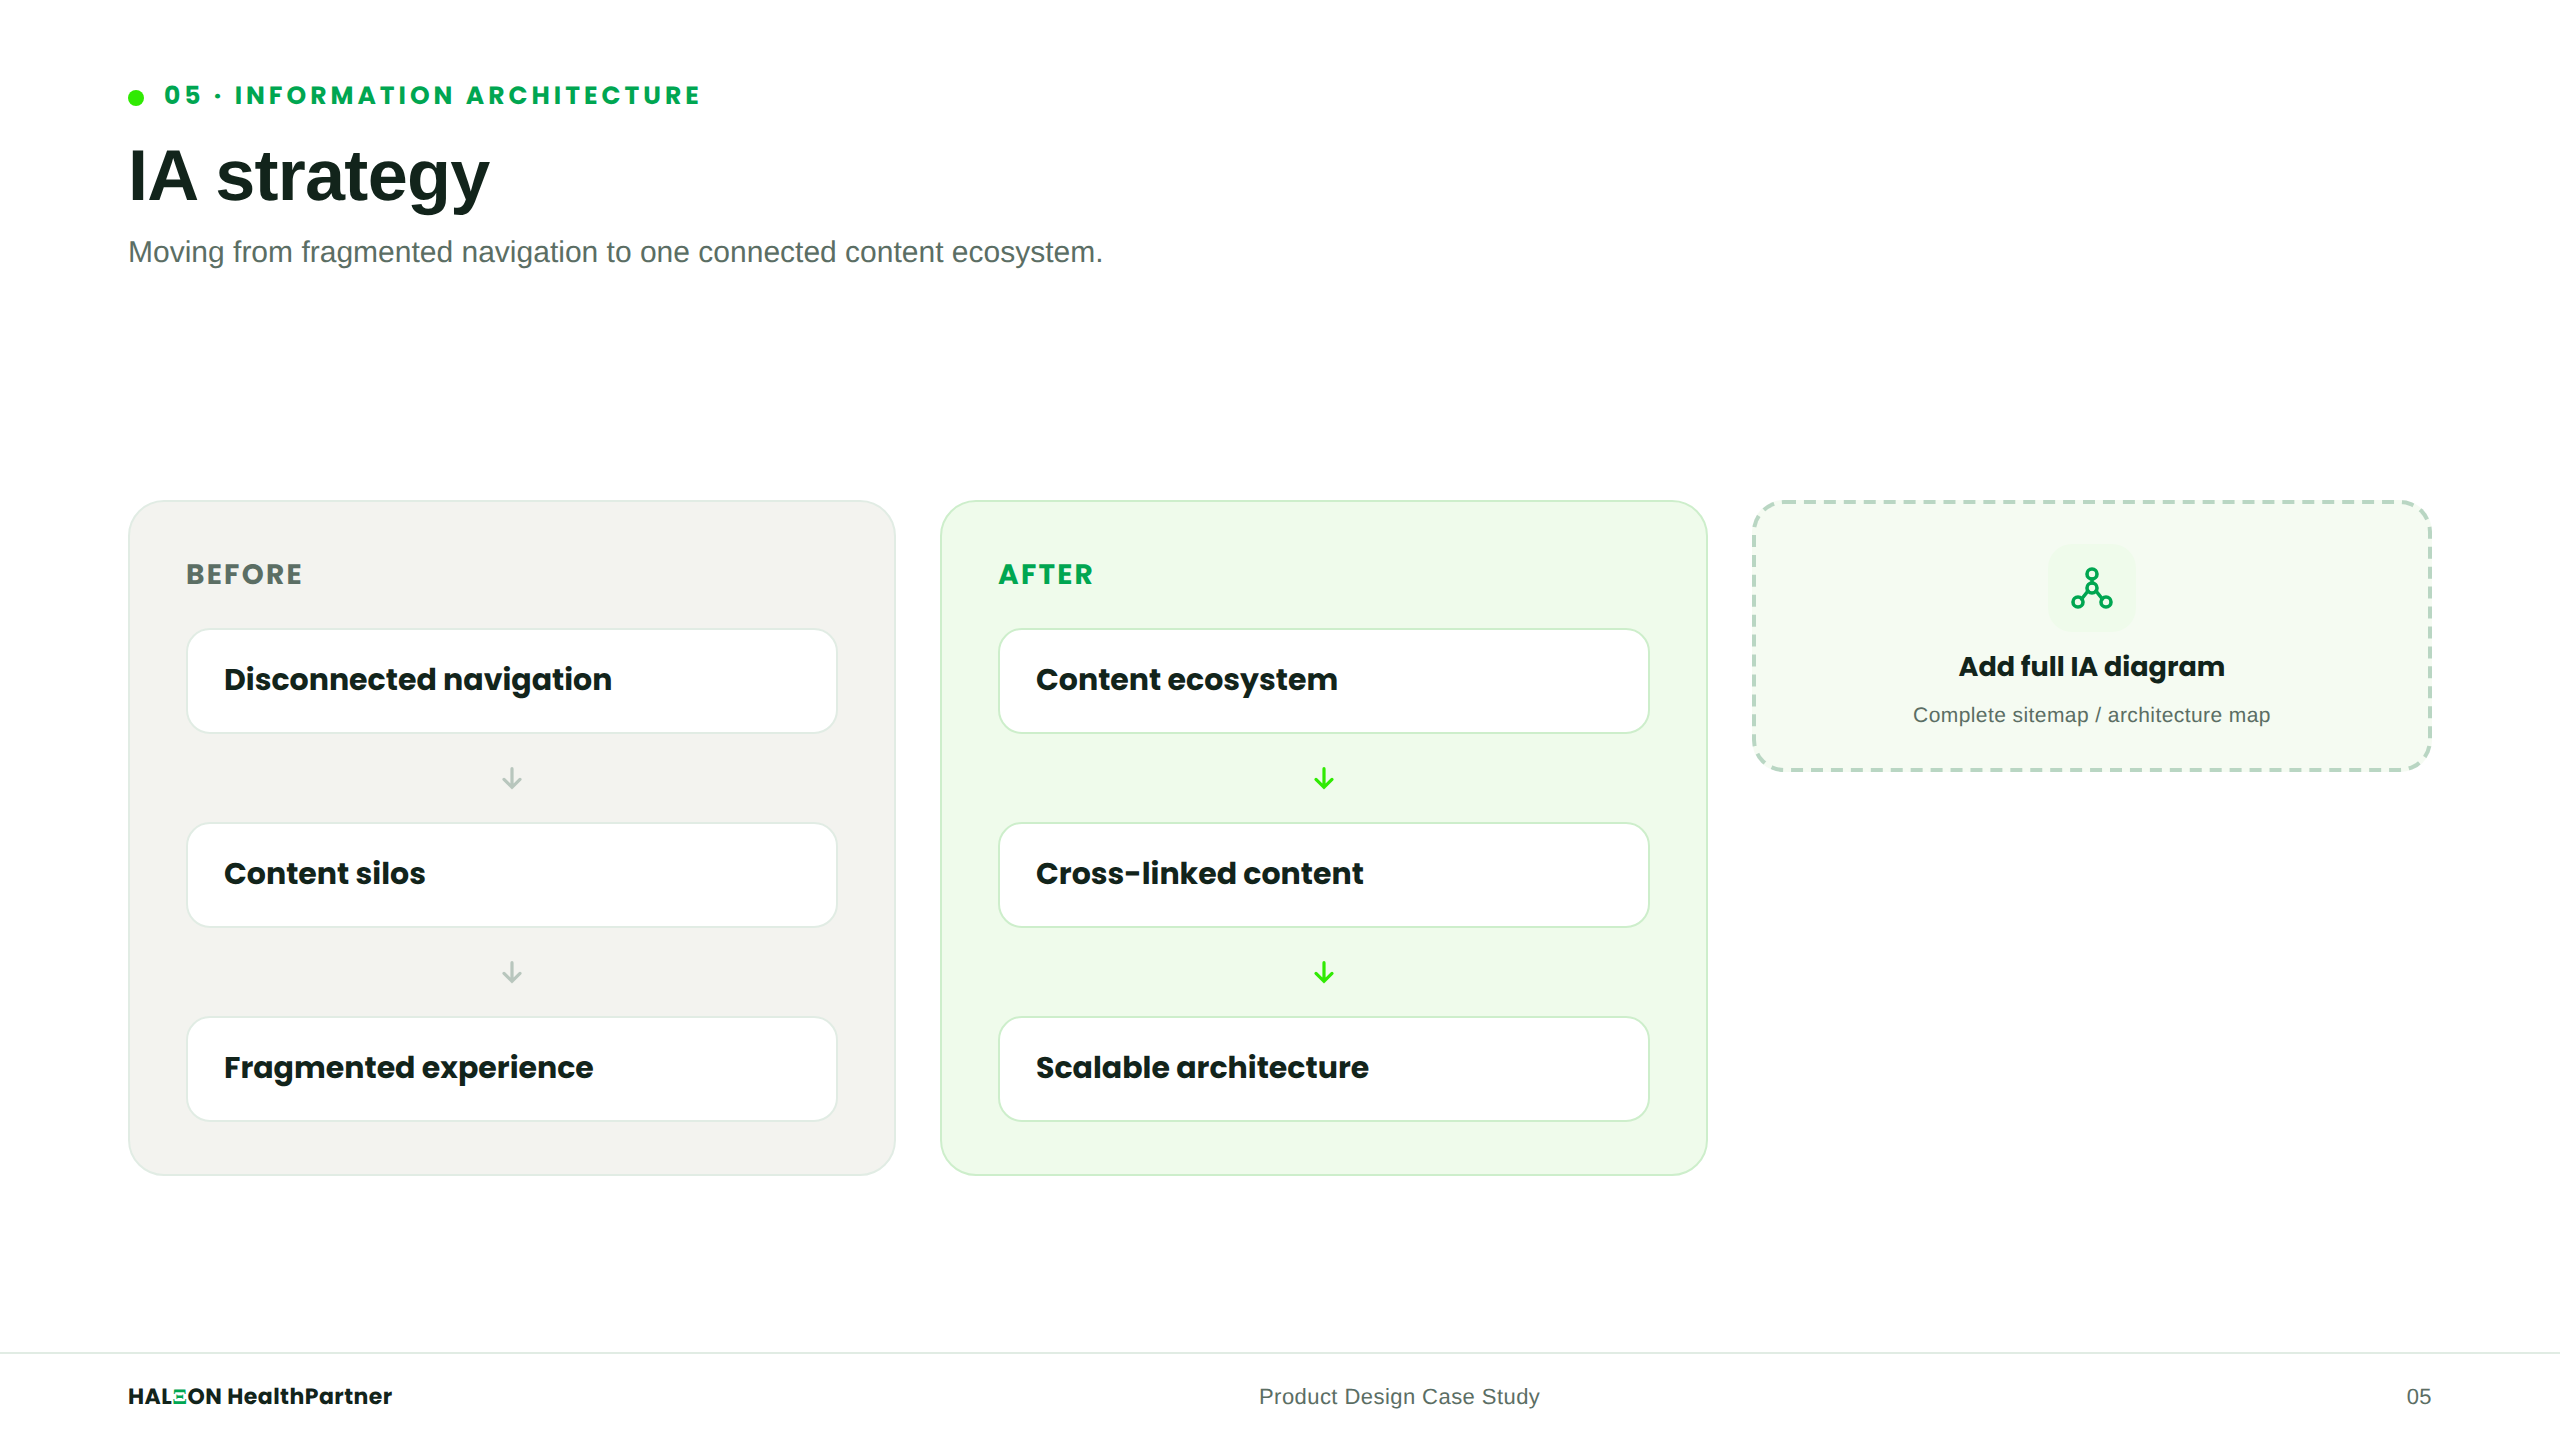Click the green arrow below Cross-linked content
Viewport: 2560px width, 1440px height.
coord(1324,972)
